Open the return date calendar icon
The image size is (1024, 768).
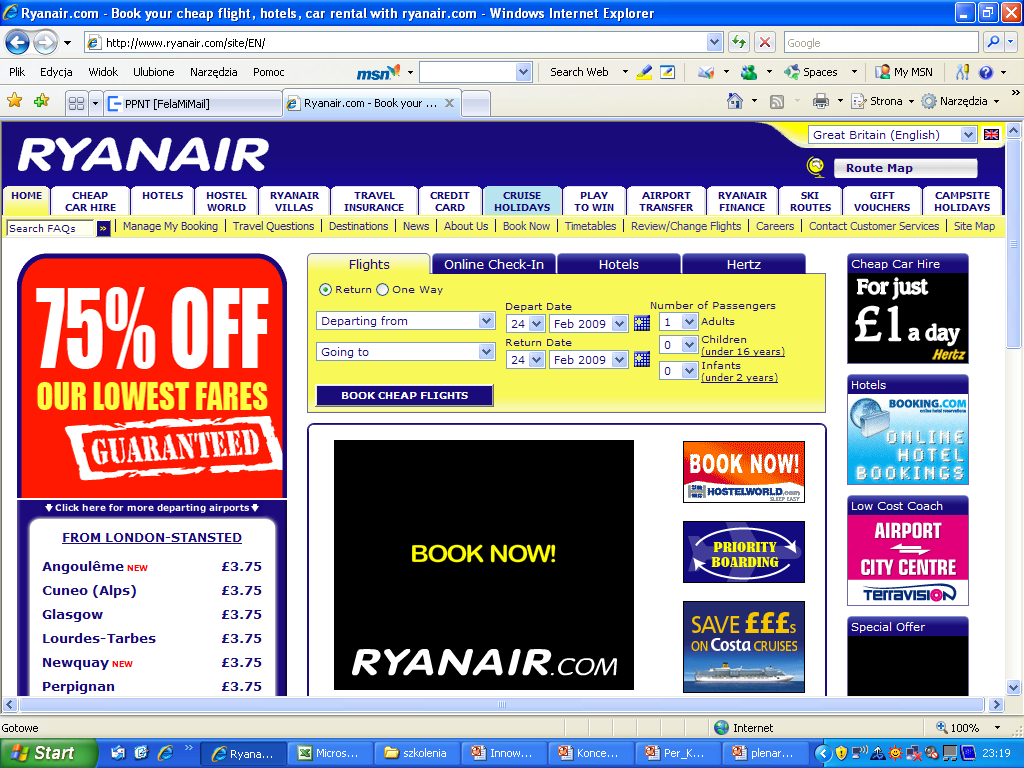[642, 359]
